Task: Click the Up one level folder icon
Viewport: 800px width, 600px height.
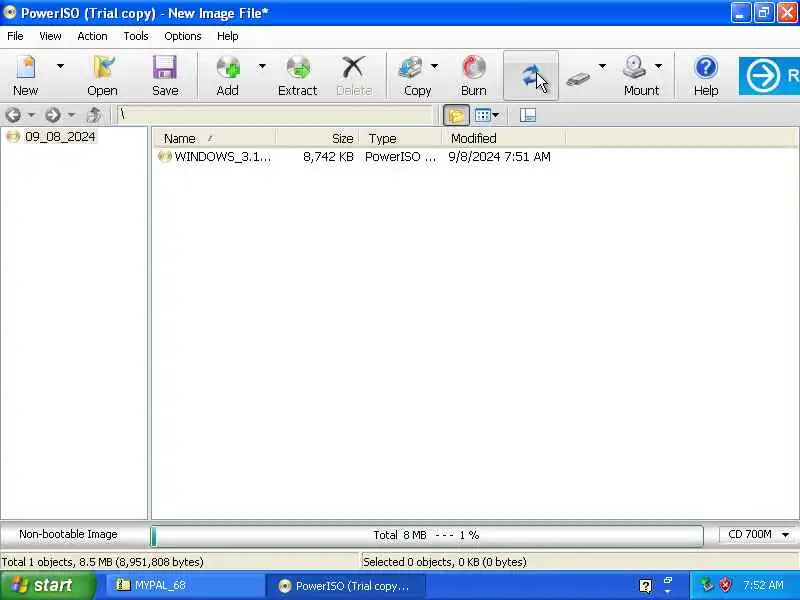Action: click(94, 115)
